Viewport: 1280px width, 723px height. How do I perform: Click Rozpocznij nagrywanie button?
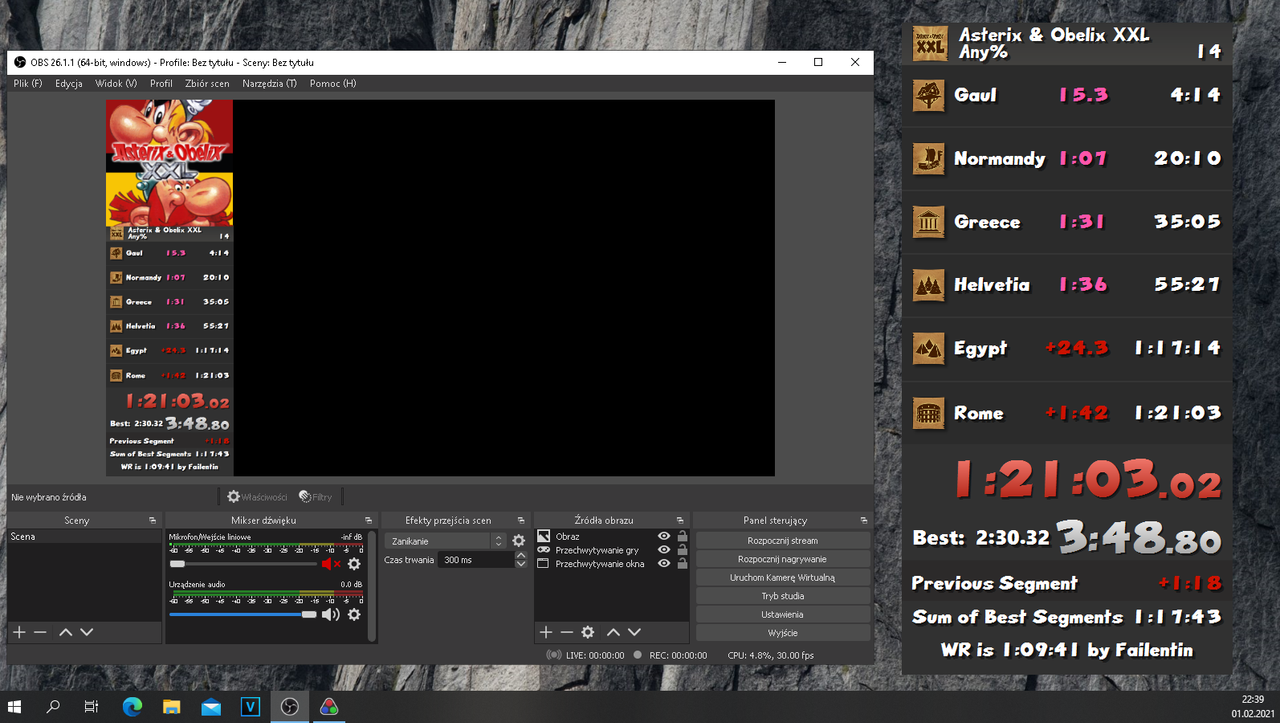click(783, 559)
